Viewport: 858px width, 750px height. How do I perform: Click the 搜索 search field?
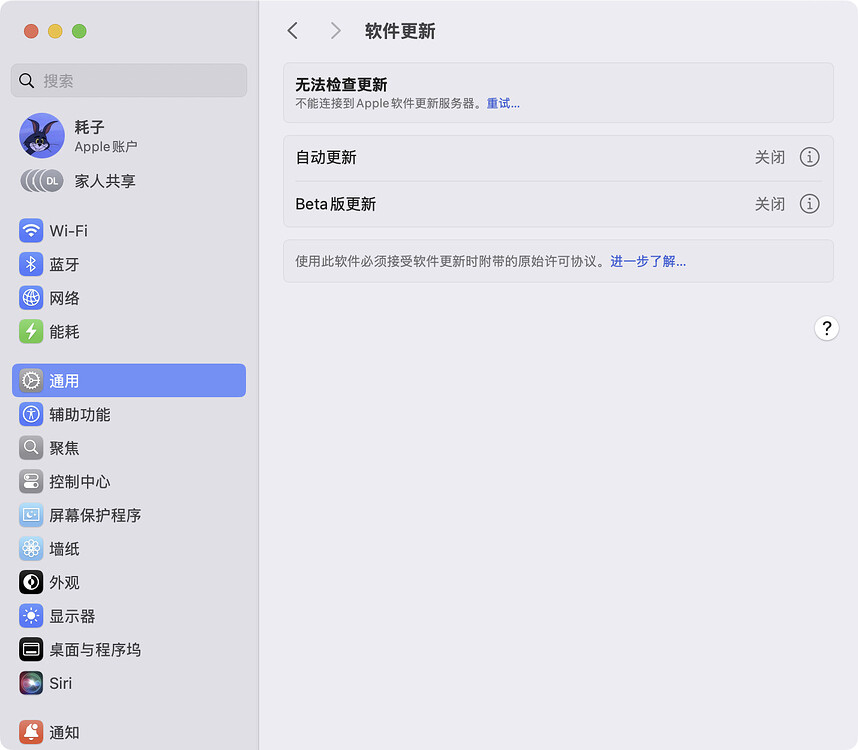pos(128,80)
